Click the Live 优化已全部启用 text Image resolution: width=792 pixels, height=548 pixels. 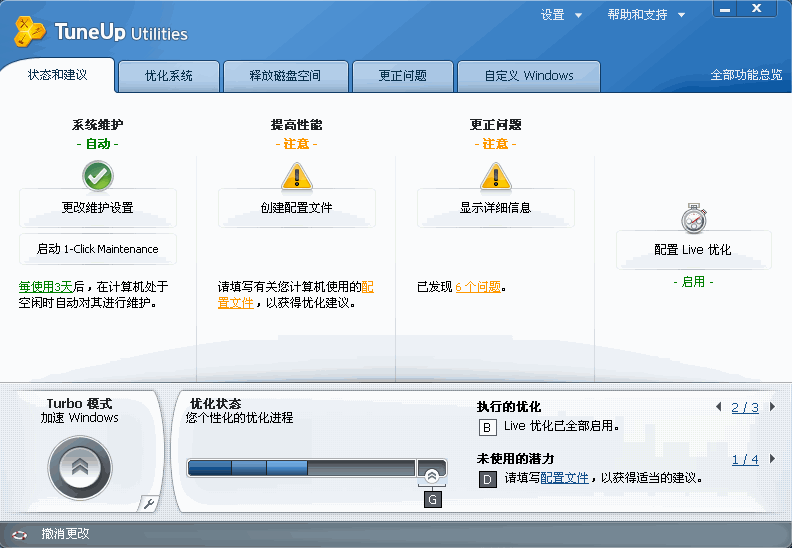tap(562, 426)
